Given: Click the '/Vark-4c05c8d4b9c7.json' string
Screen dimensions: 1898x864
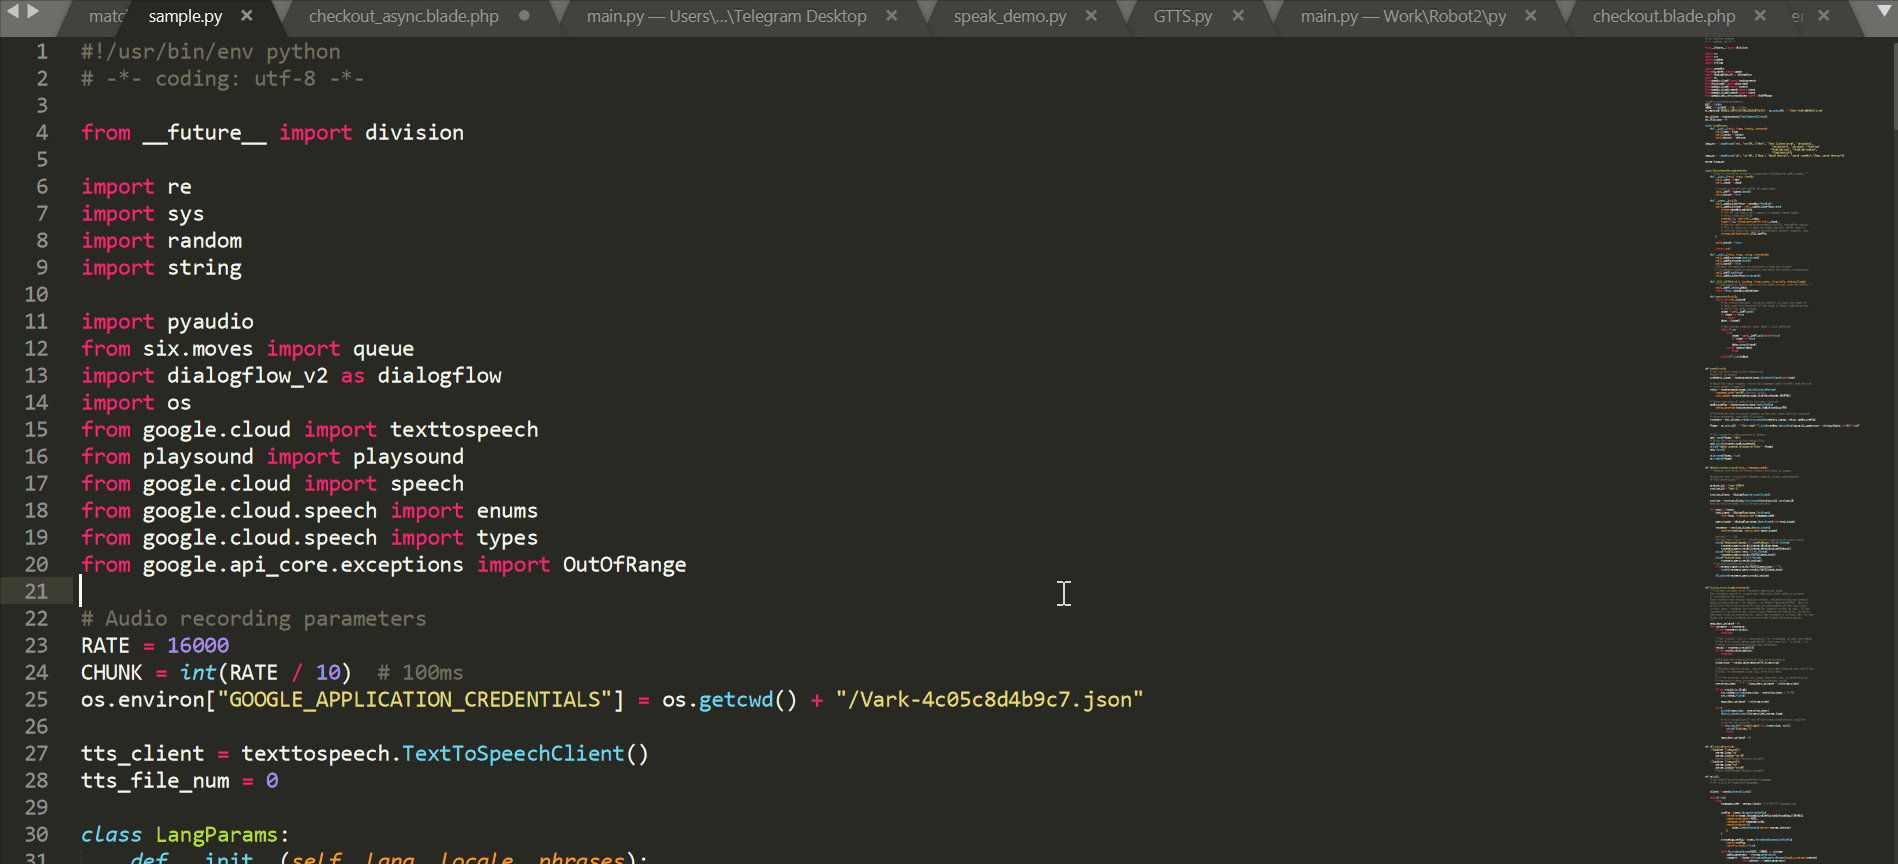Looking at the screenshot, I should coord(990,700).
